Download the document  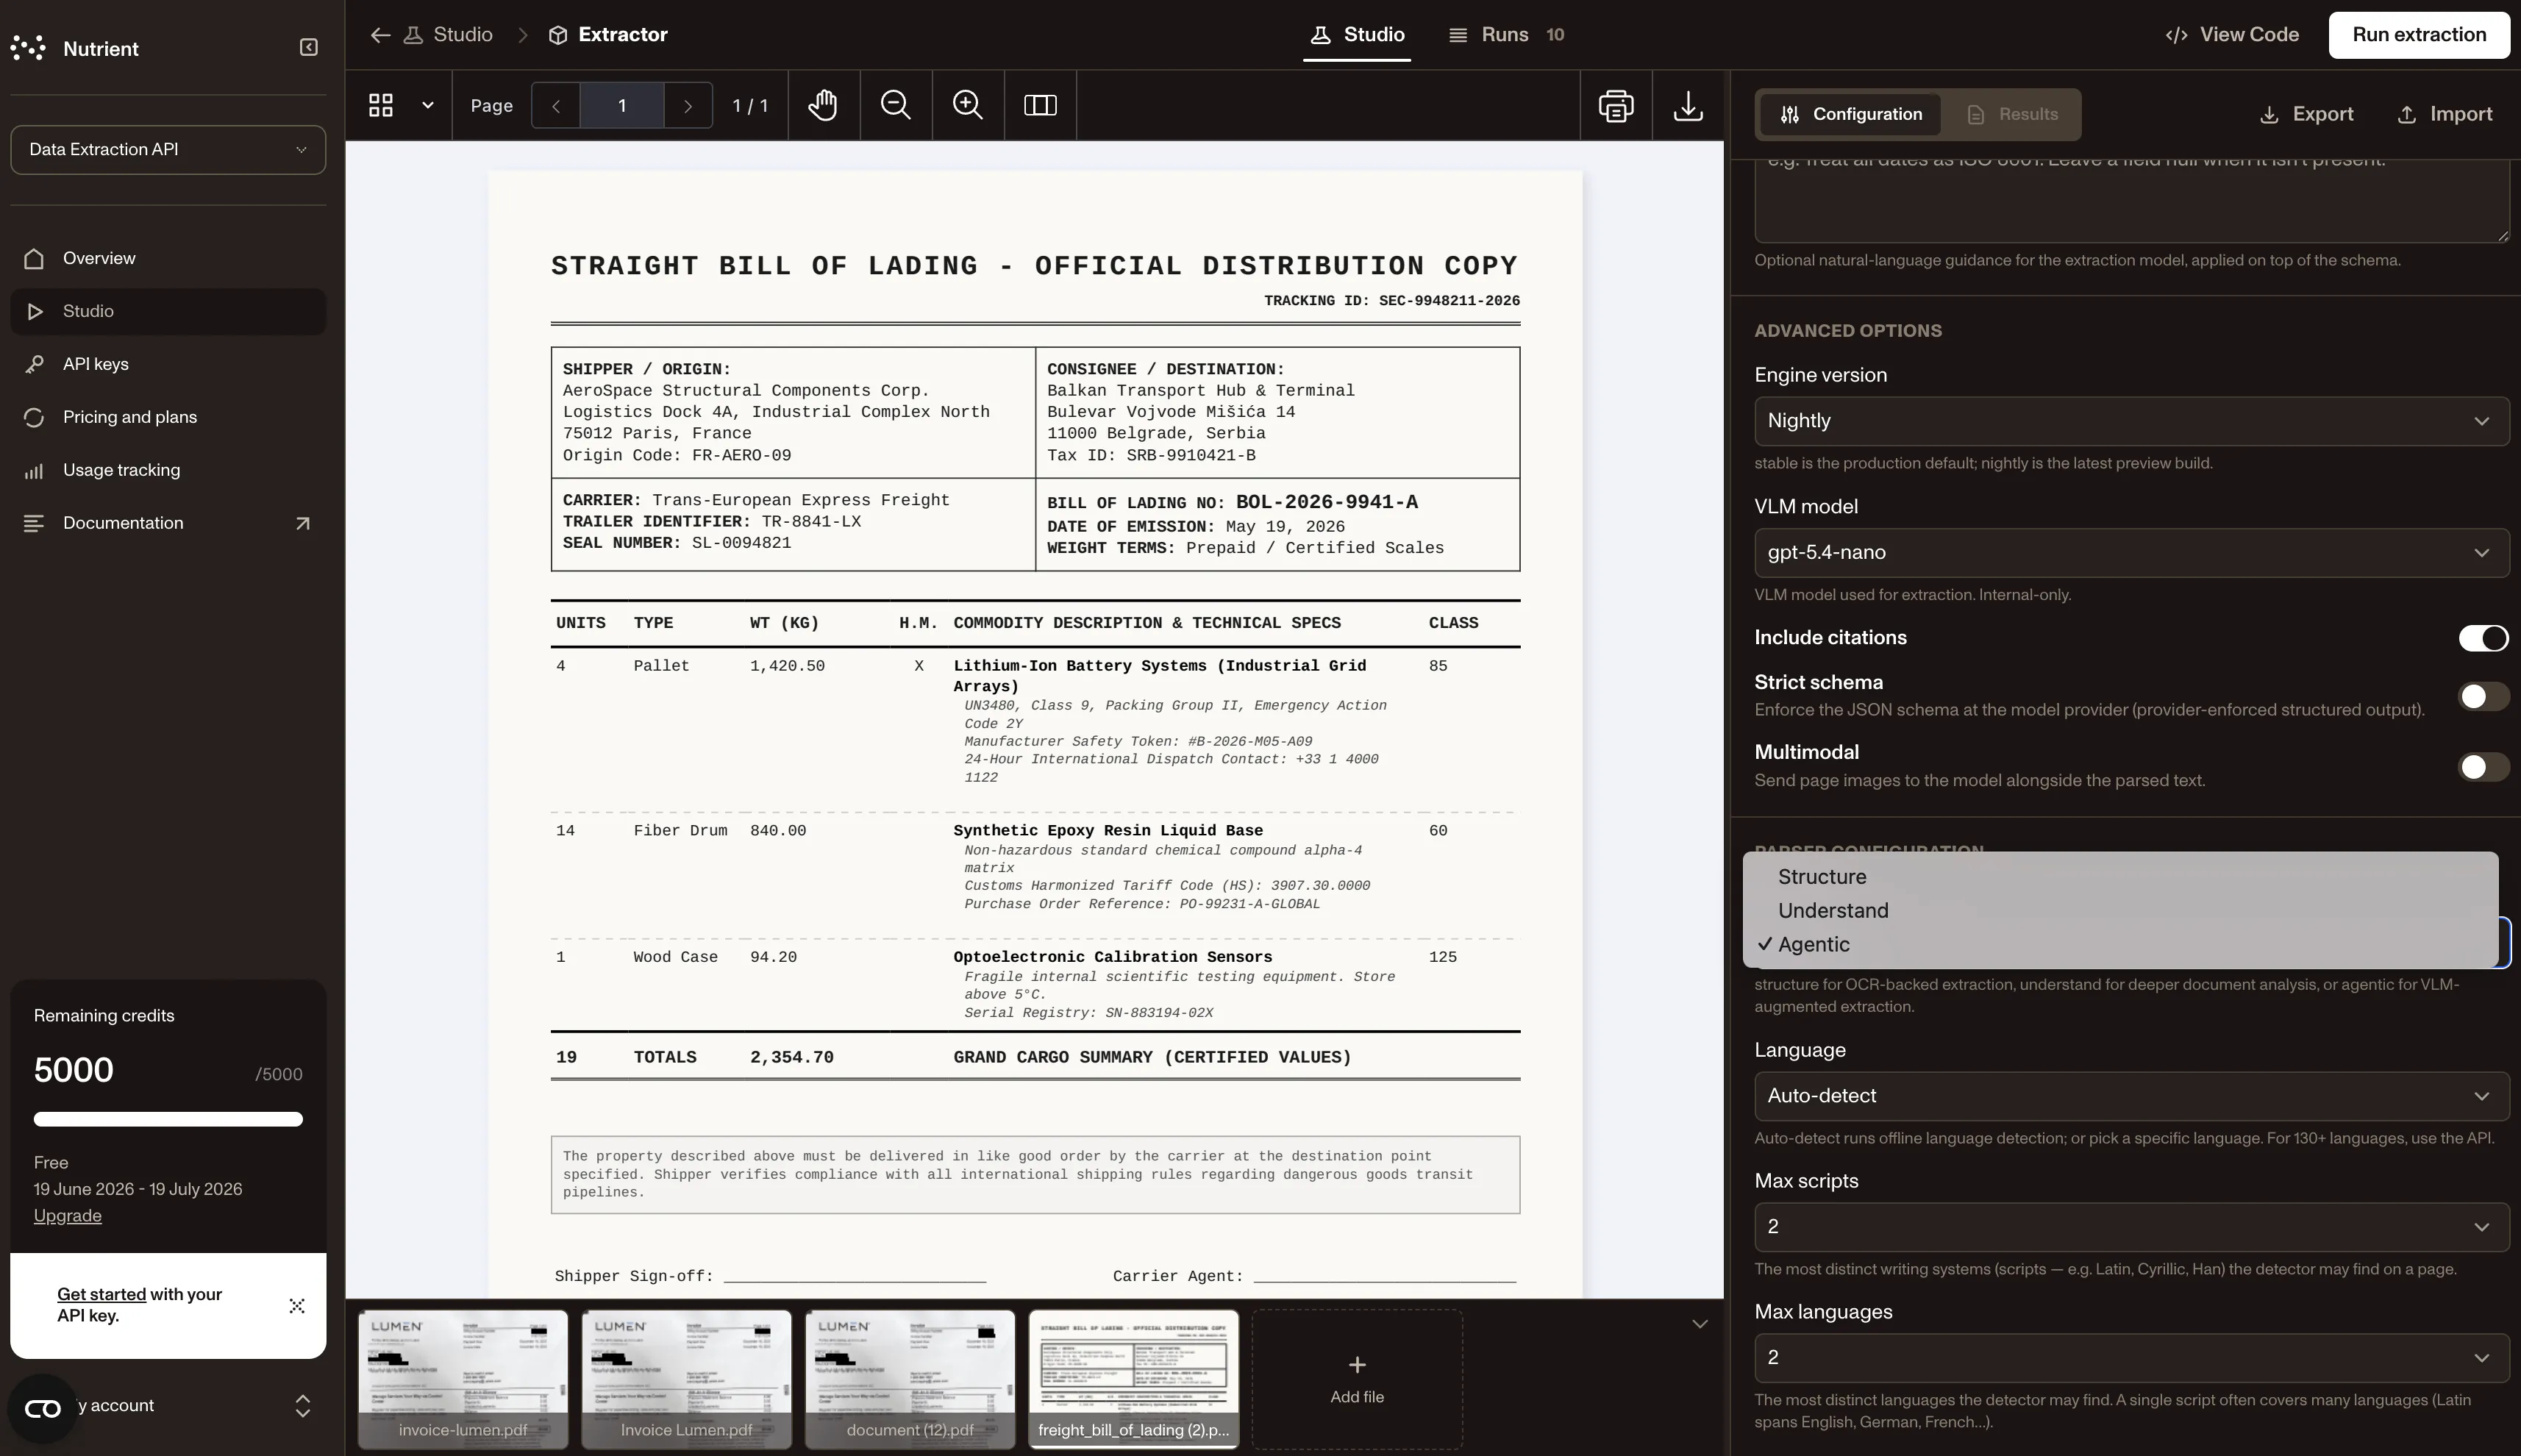click(1688, 105)
